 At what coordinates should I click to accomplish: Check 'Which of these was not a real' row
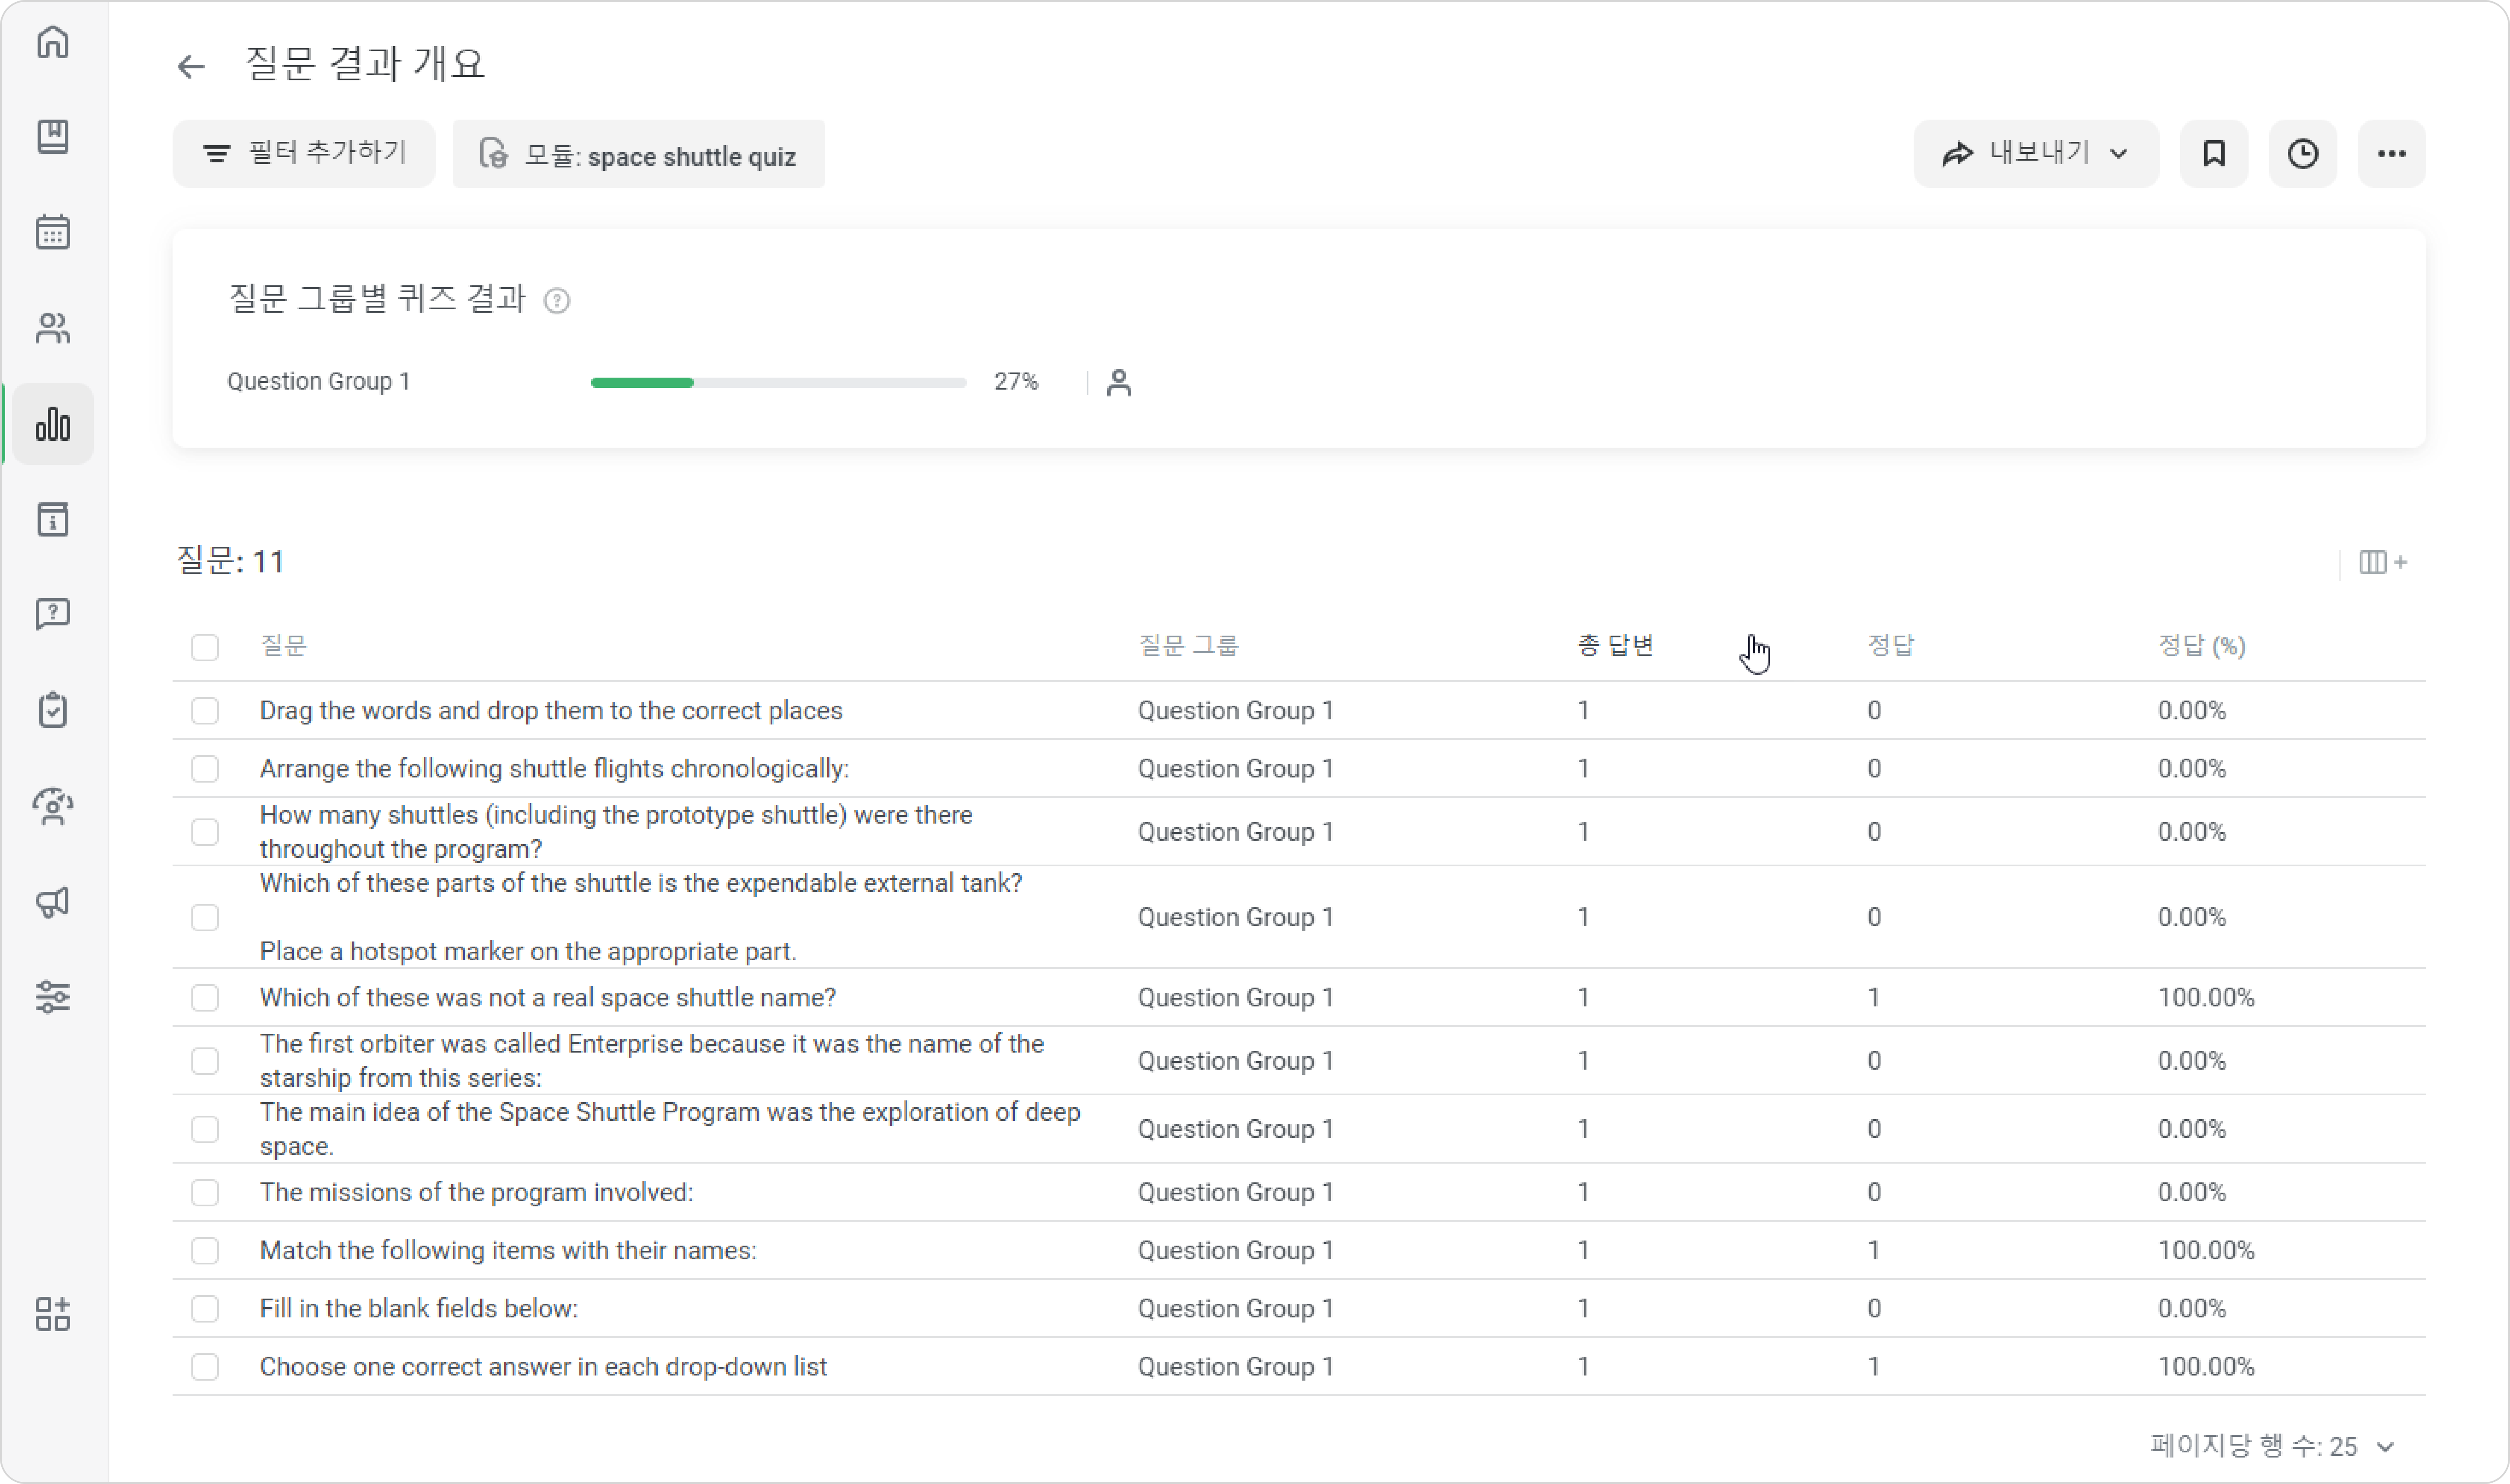point(205,998)
